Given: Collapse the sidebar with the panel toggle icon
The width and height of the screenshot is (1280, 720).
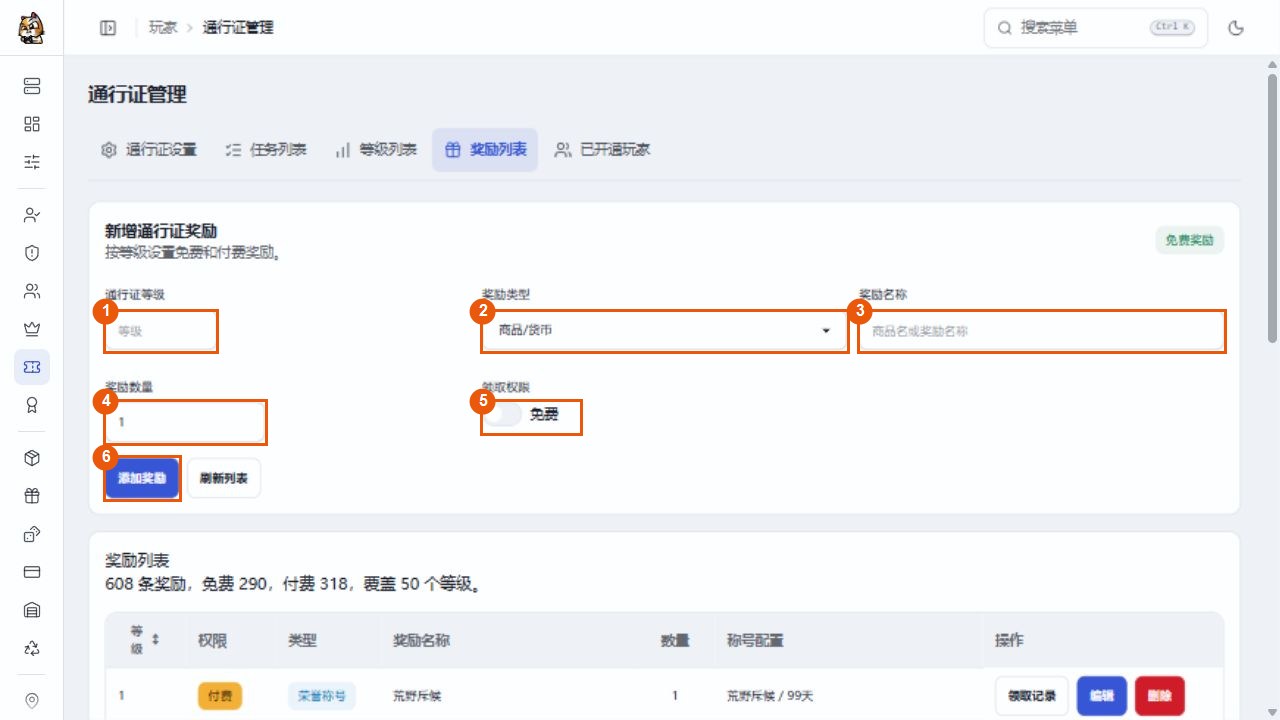Looking at the screenshot, I should pyautogui.click(x=108, y=28).
